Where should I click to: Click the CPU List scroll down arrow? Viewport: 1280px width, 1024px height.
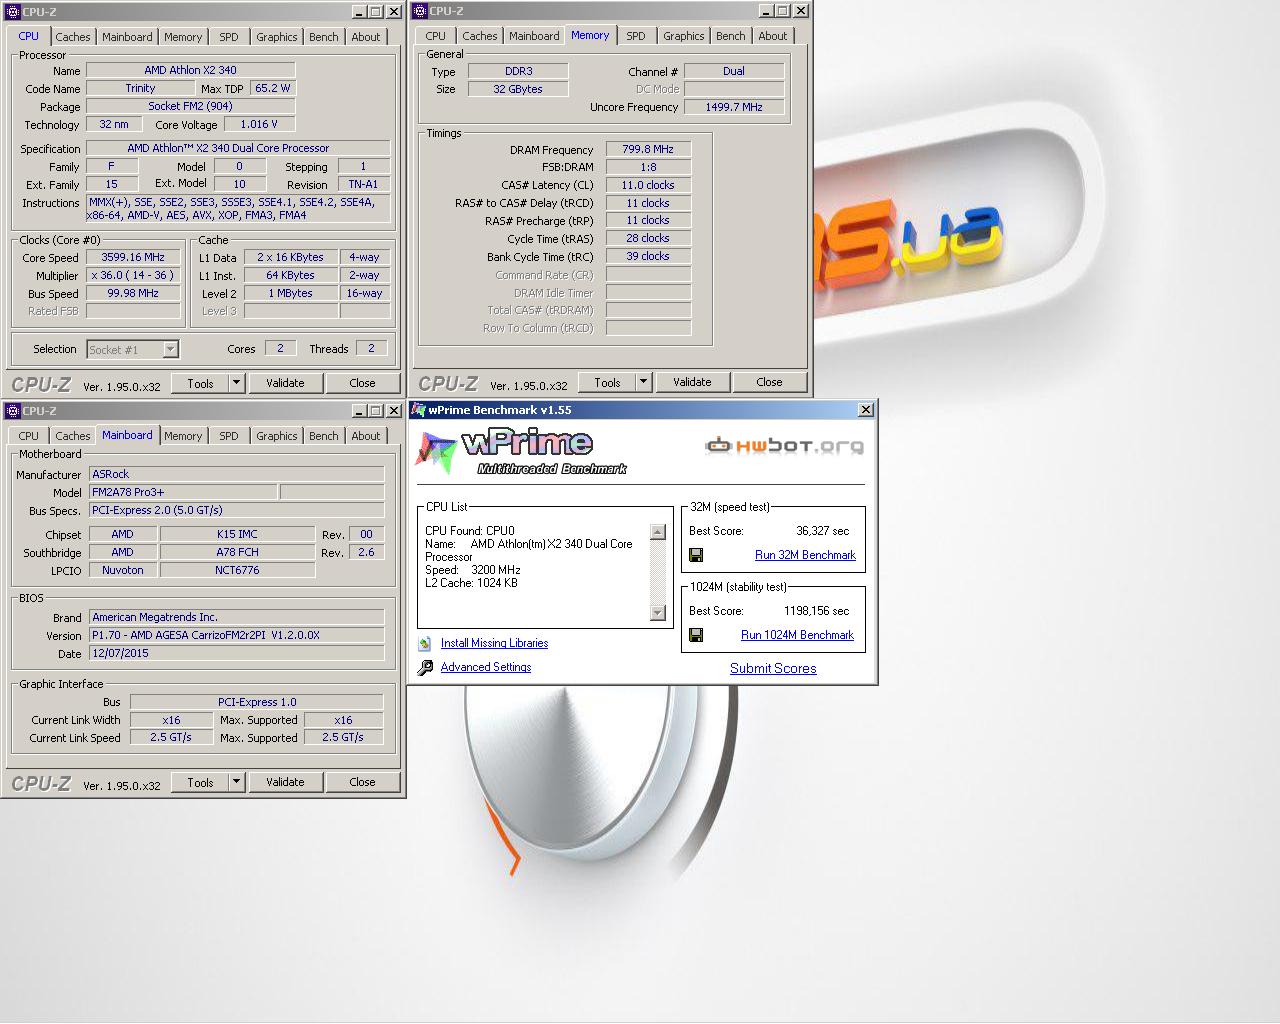coord(658,613)
